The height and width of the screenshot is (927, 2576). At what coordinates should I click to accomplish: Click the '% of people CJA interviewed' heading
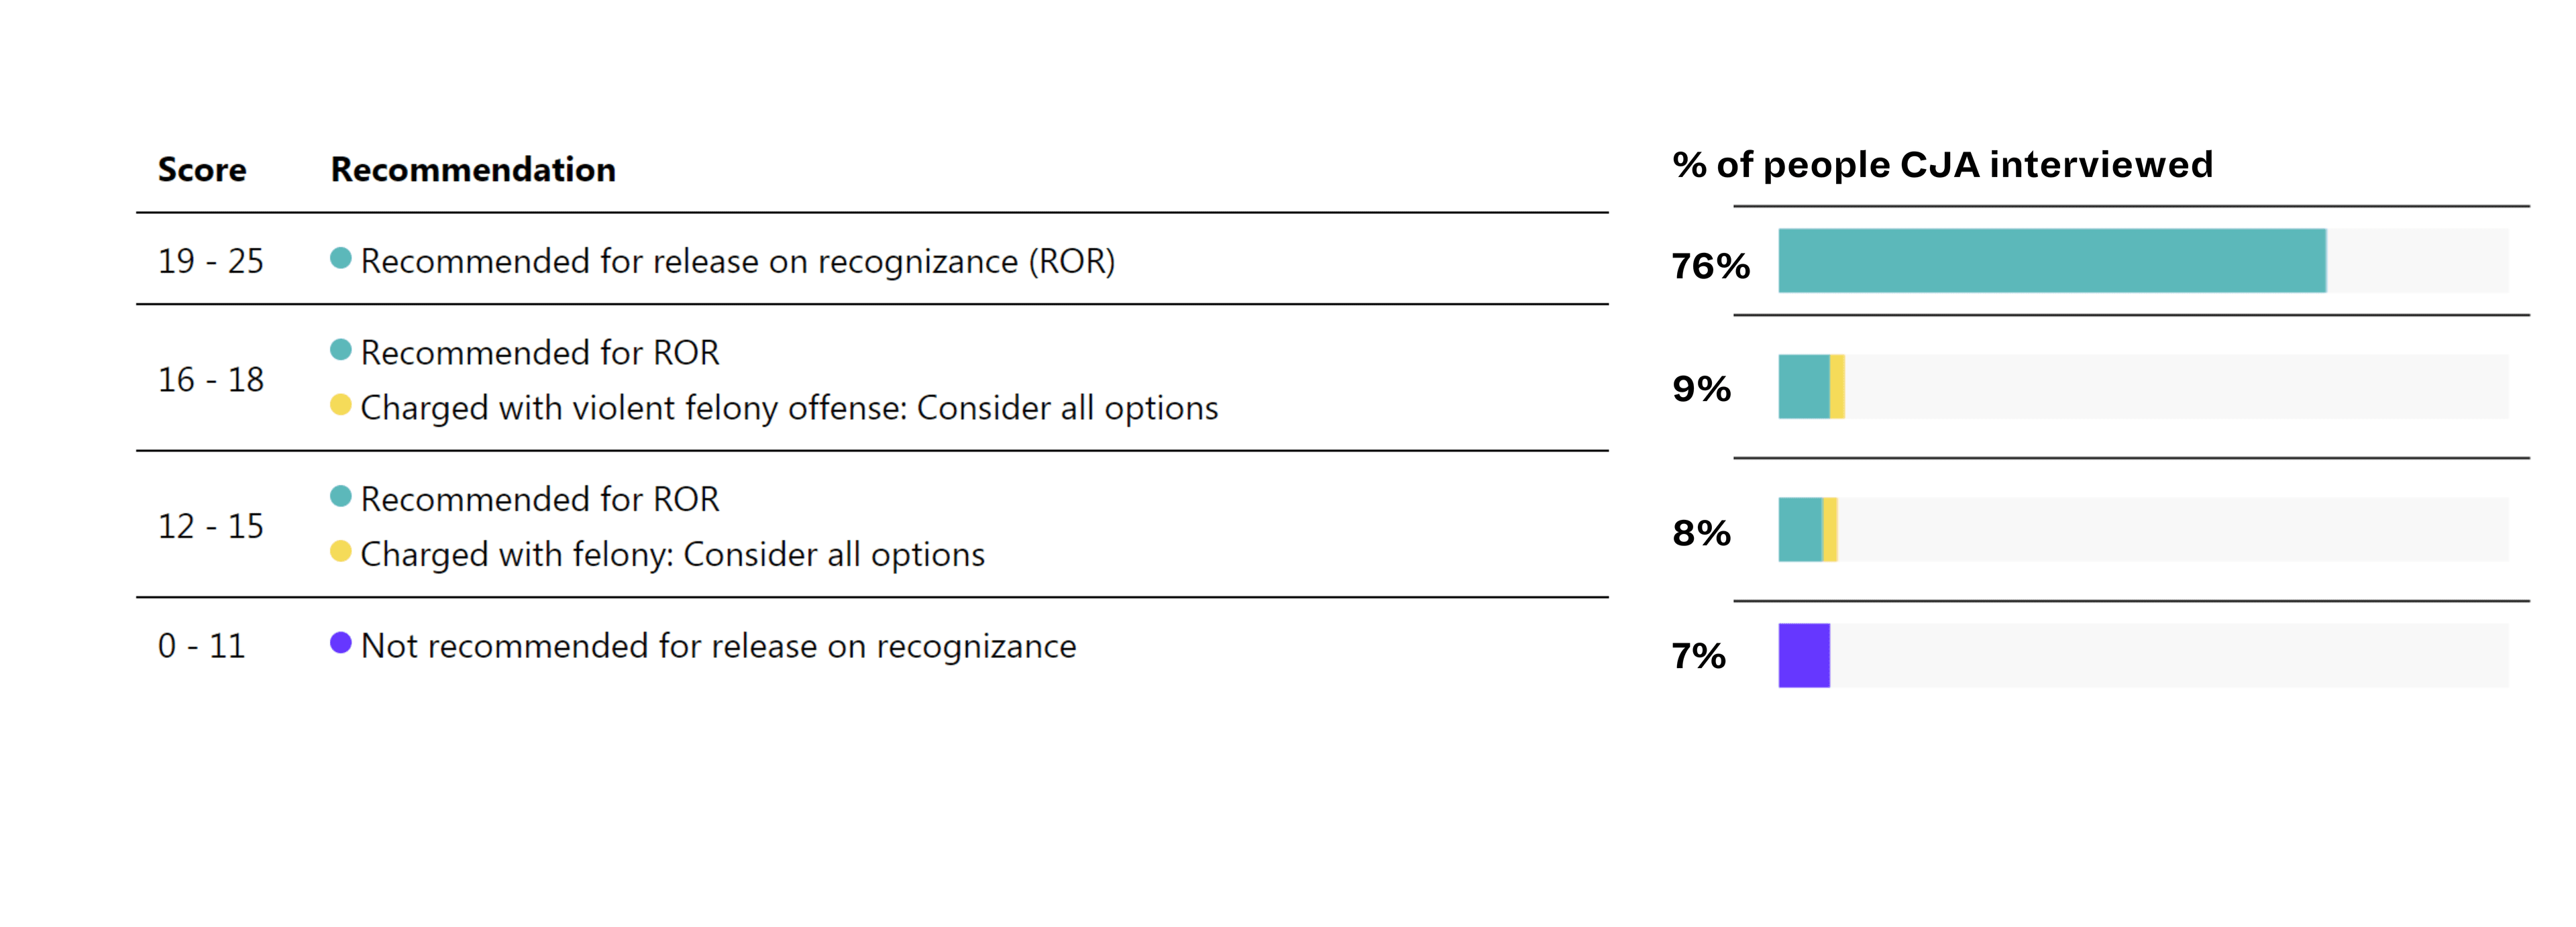(x=1942, y=165)
